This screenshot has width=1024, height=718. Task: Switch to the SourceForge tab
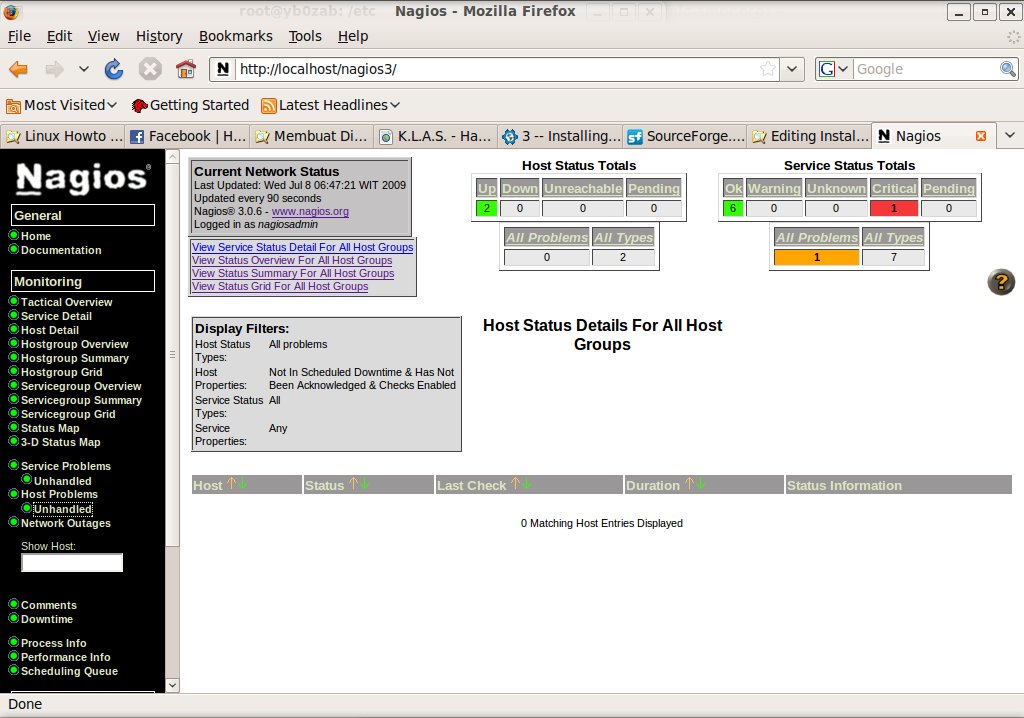pos(684,136)
